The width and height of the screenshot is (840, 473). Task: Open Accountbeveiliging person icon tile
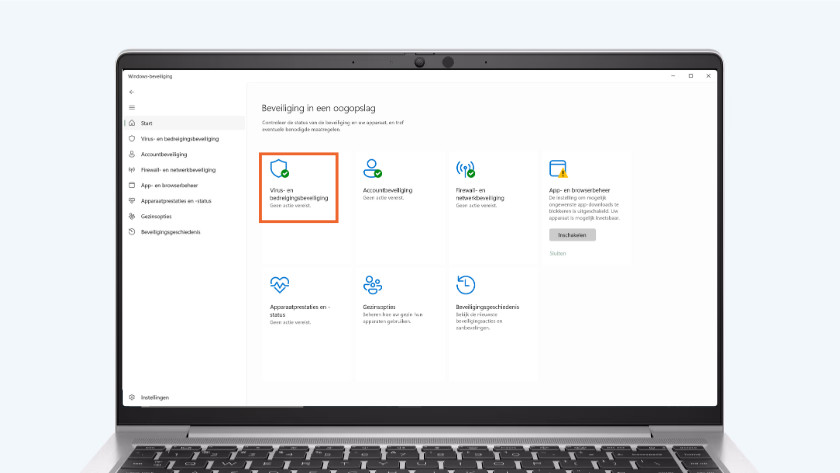tap(373, 168)
